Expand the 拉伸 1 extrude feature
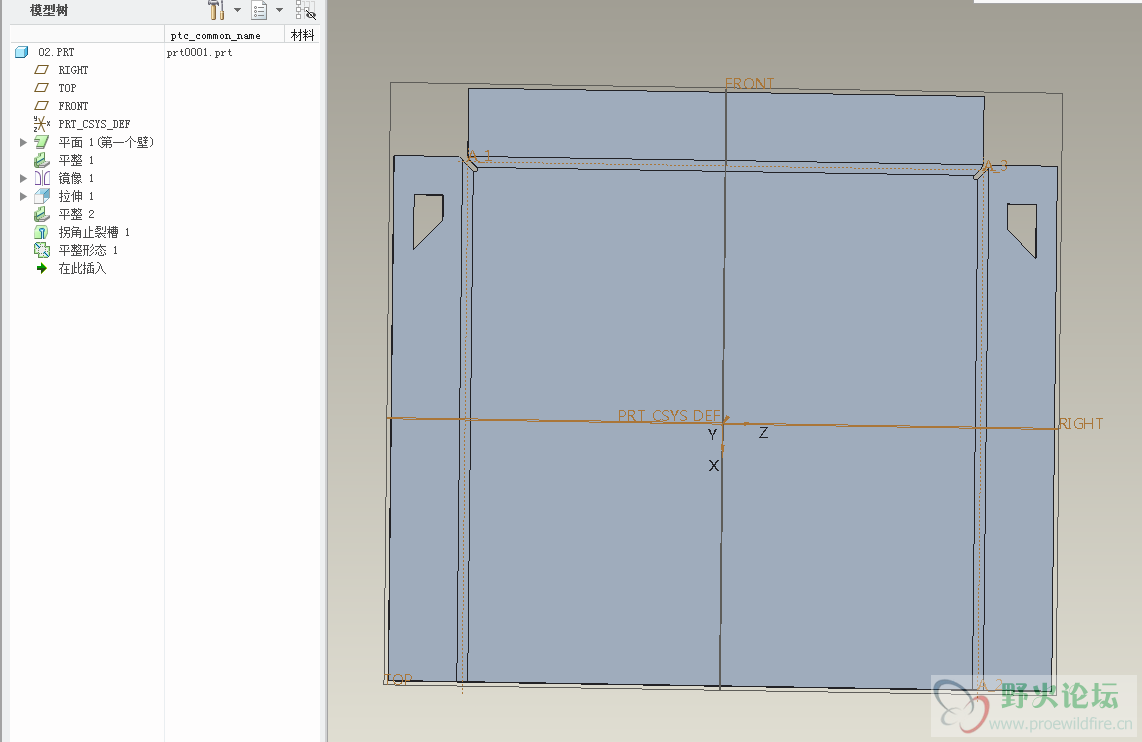The image size is (1142, 742). 23,196
